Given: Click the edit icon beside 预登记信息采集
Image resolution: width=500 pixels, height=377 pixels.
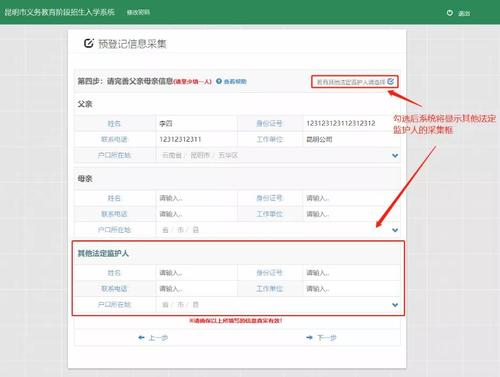Looking at the screenshot, I should 89,43.
